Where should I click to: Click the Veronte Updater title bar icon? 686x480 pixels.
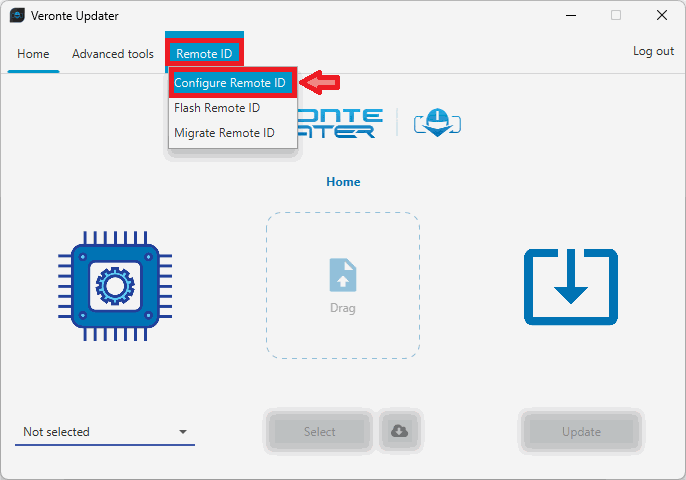click(x=17, y=15)
